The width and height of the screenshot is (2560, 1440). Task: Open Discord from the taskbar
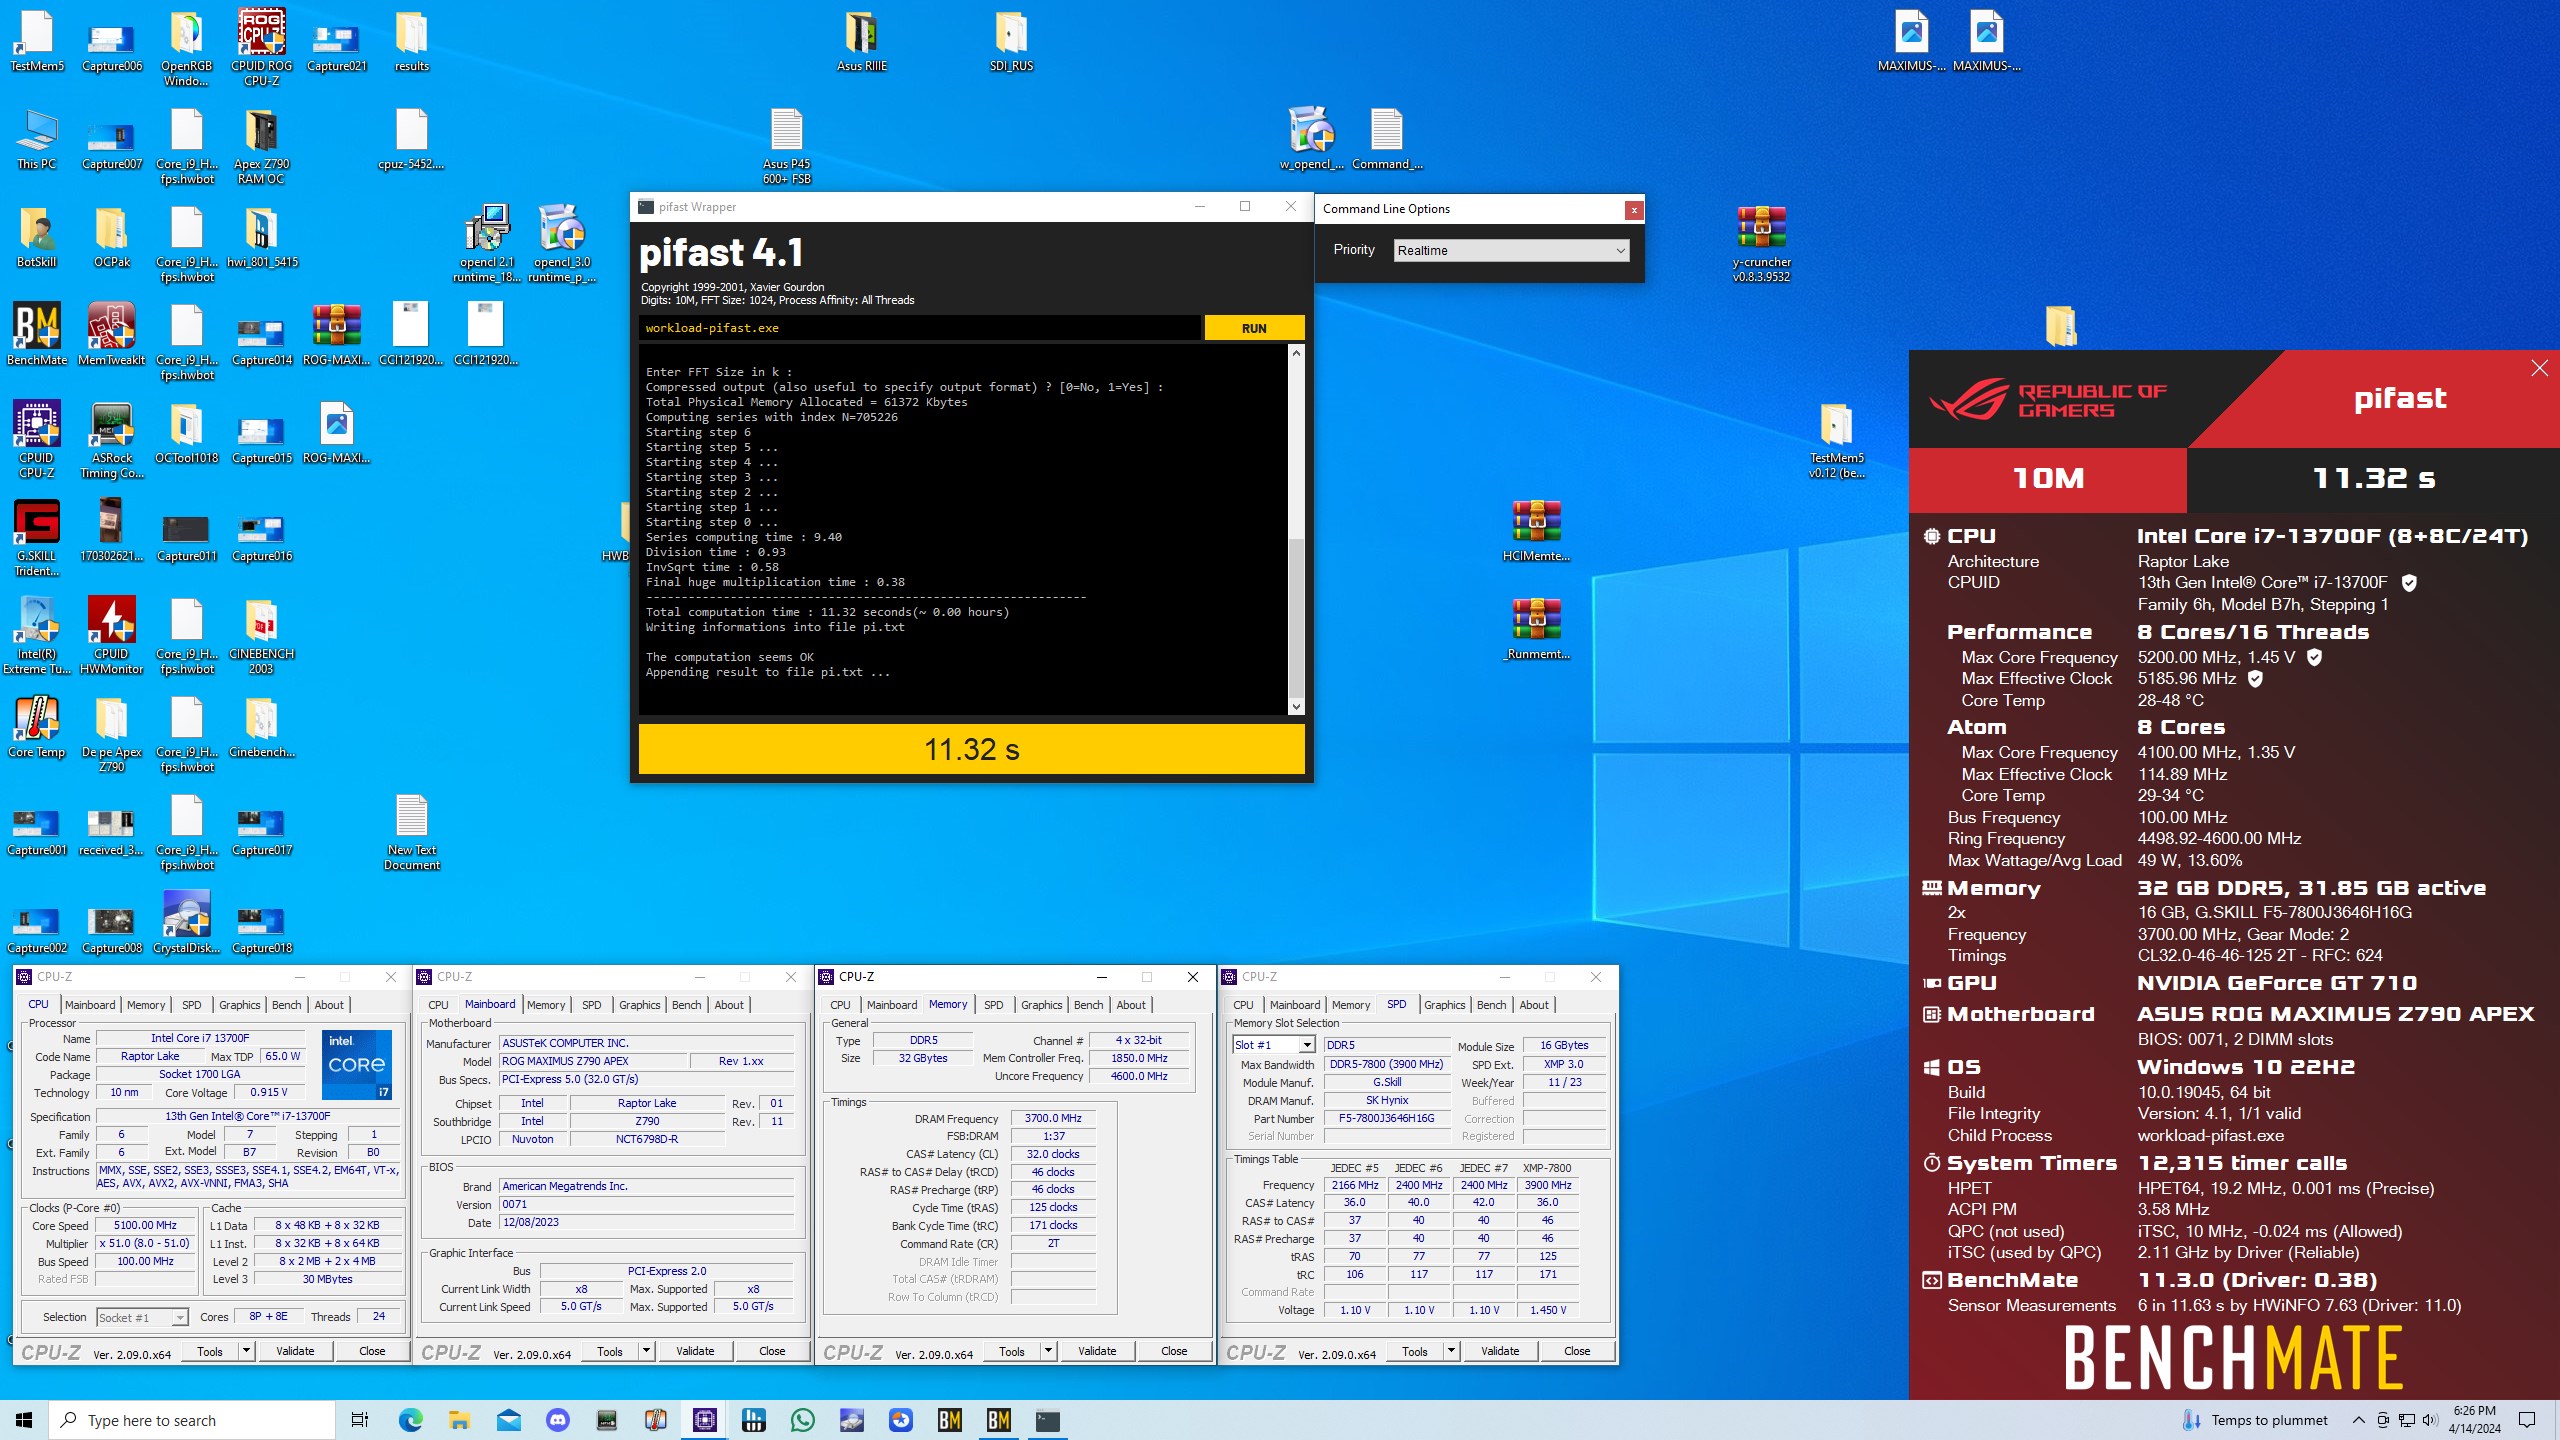pyautogui.click(x=557, y=1420)
